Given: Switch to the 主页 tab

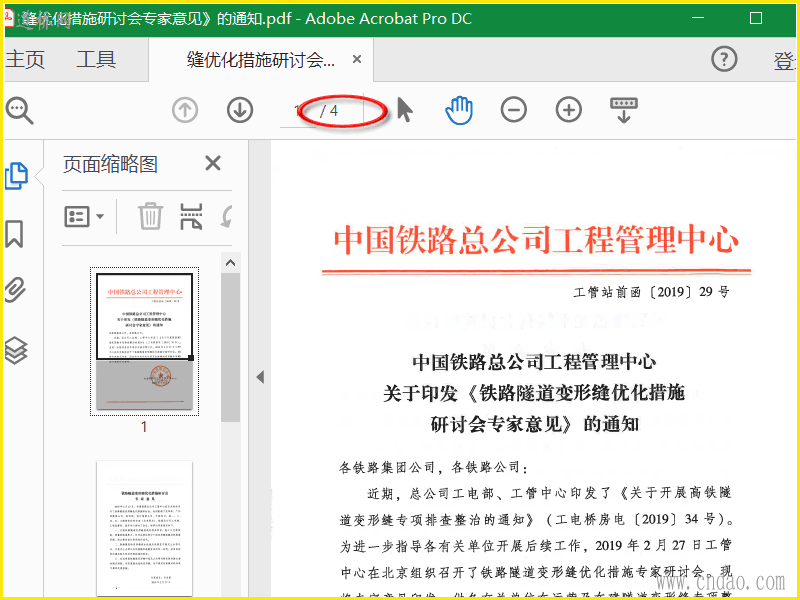Looking at the screenshot, I should [25, 60].
